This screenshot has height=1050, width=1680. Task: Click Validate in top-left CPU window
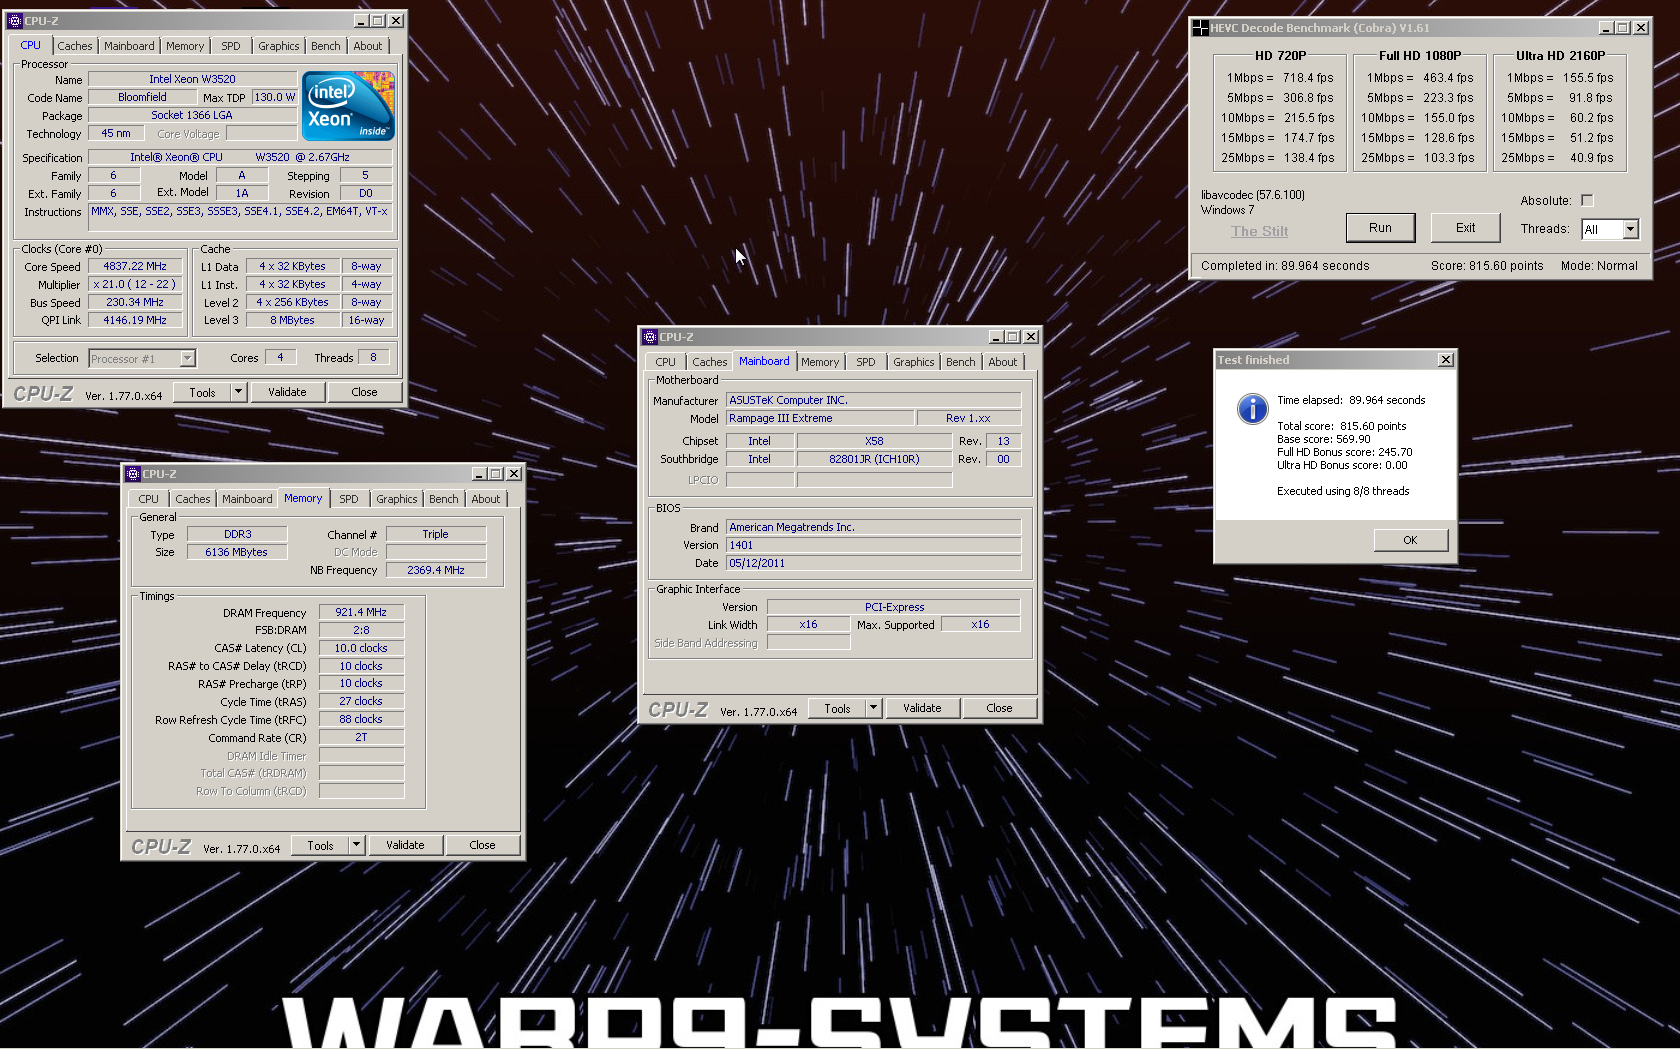click(287, 392)
